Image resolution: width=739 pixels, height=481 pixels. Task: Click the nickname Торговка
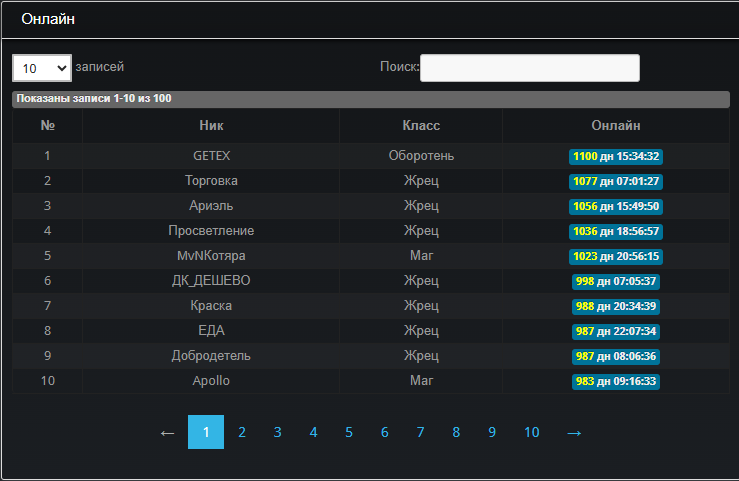(211, 181)
